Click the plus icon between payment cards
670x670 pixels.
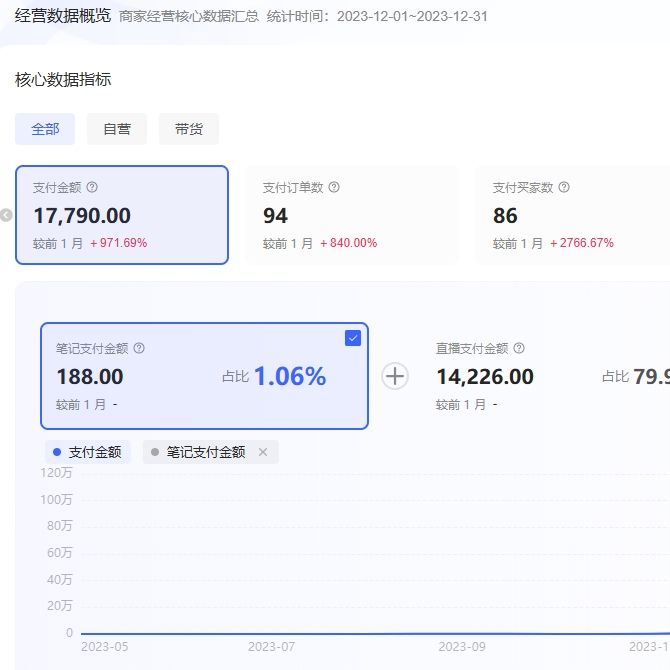396,376
